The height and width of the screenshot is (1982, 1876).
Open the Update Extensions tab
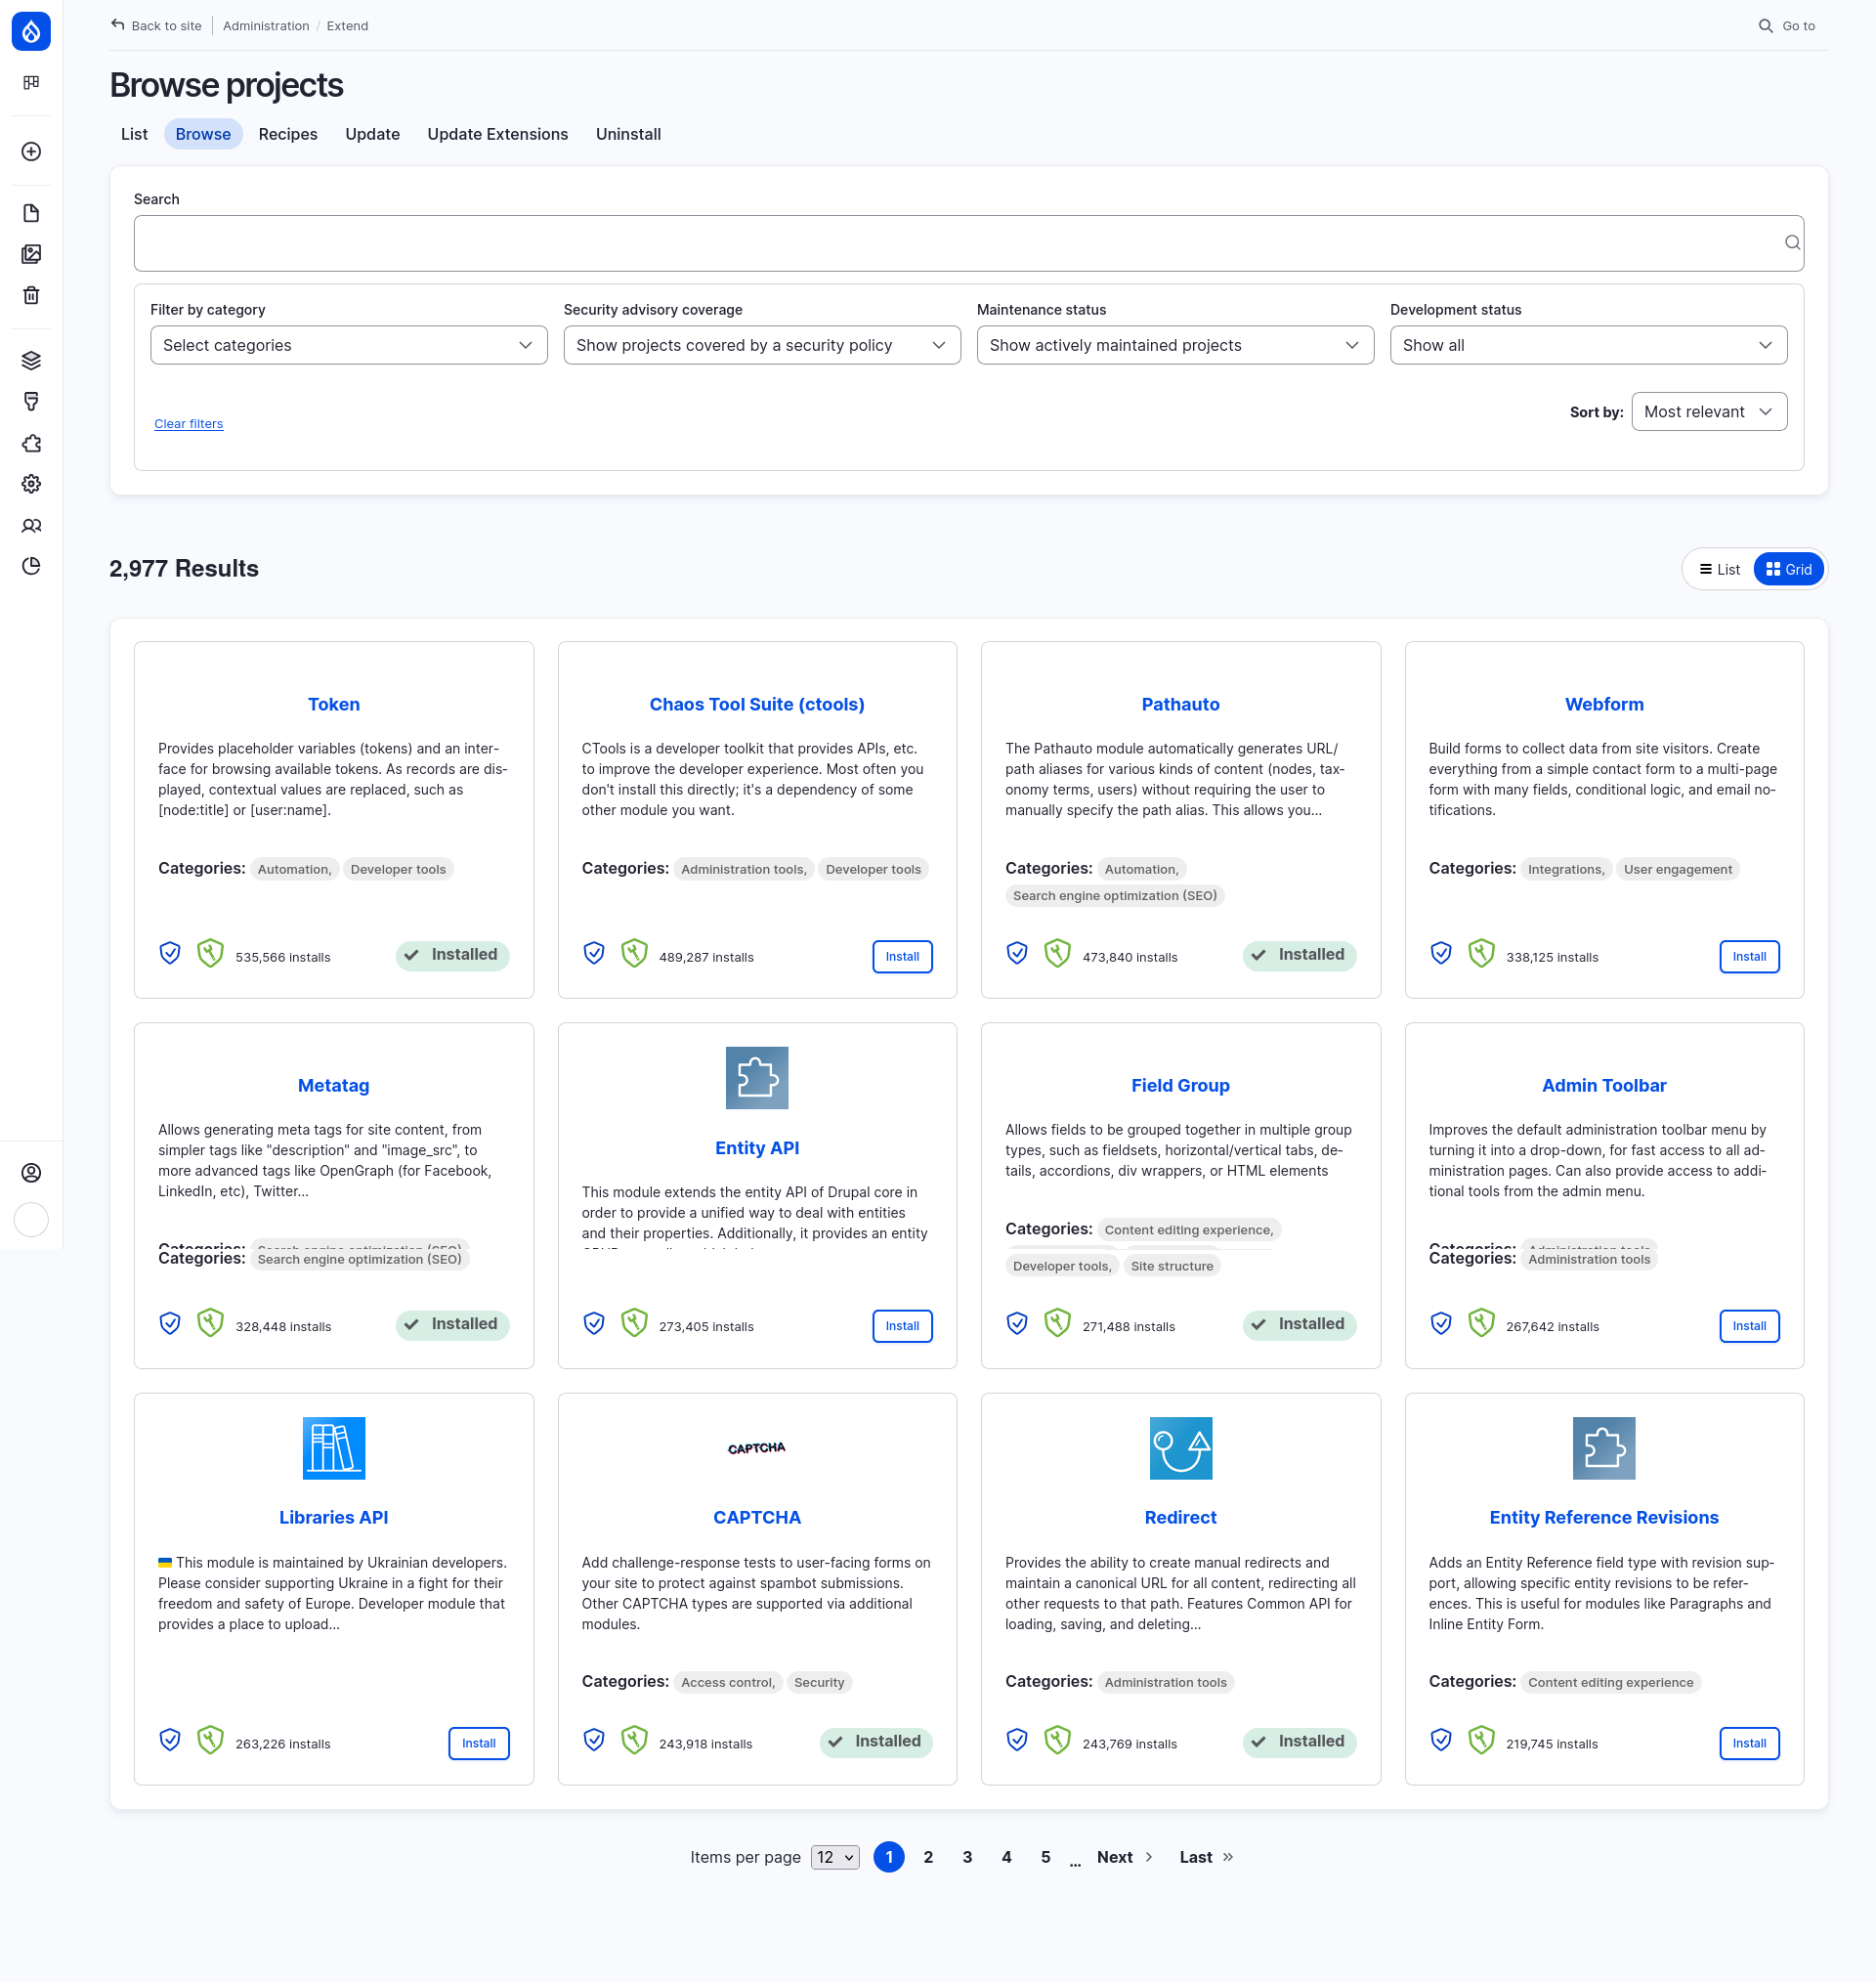coord(497,133)
